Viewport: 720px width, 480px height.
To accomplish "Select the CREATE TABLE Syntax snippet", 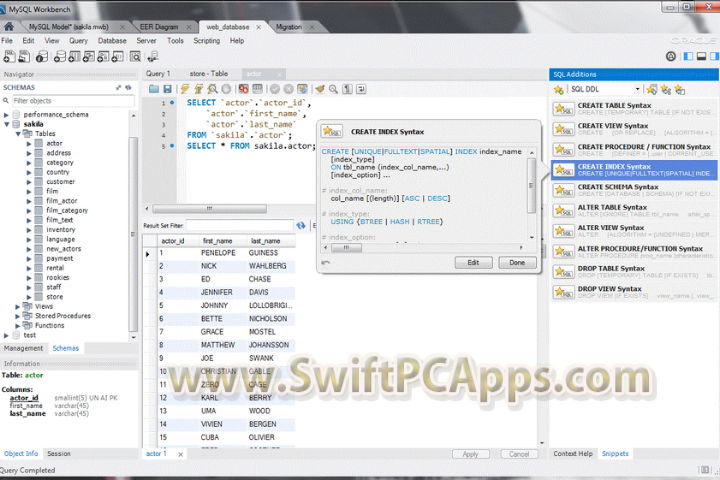I will click(635, 109).
